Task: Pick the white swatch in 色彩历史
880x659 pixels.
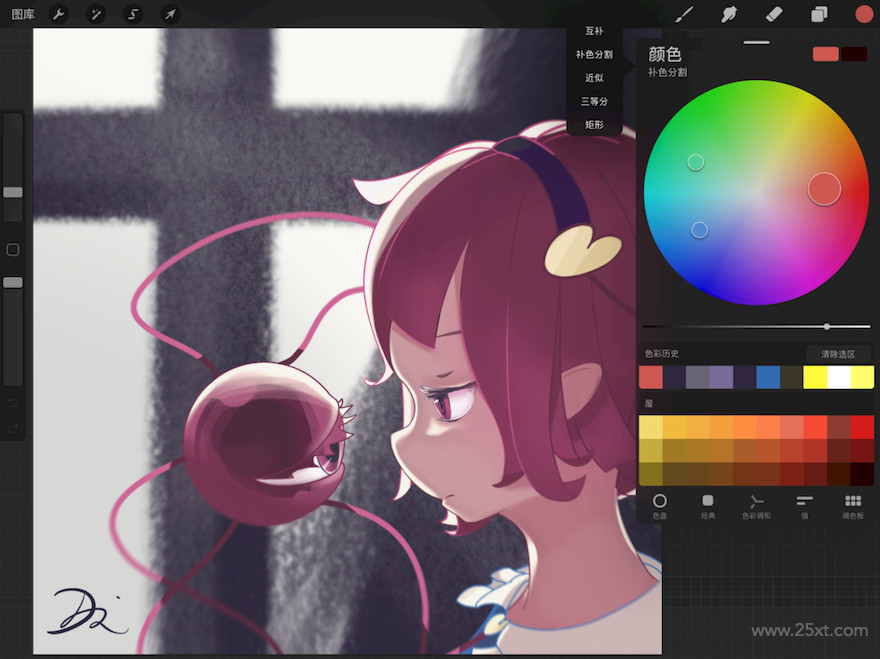Action: [x=838, y=377]
